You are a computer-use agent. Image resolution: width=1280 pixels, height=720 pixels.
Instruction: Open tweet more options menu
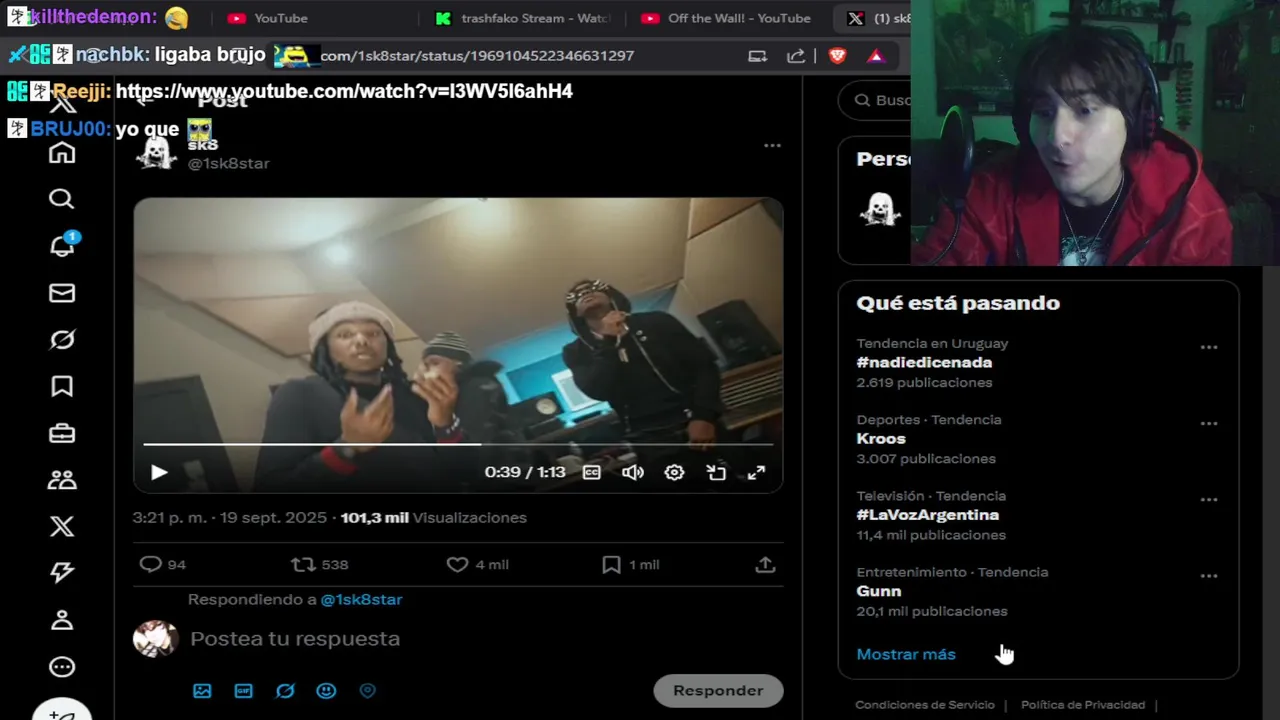(x=772, y=146)
